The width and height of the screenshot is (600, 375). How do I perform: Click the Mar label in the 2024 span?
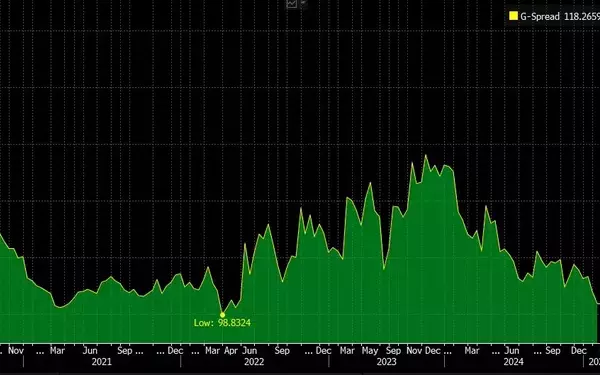click(x=472, y=351)
